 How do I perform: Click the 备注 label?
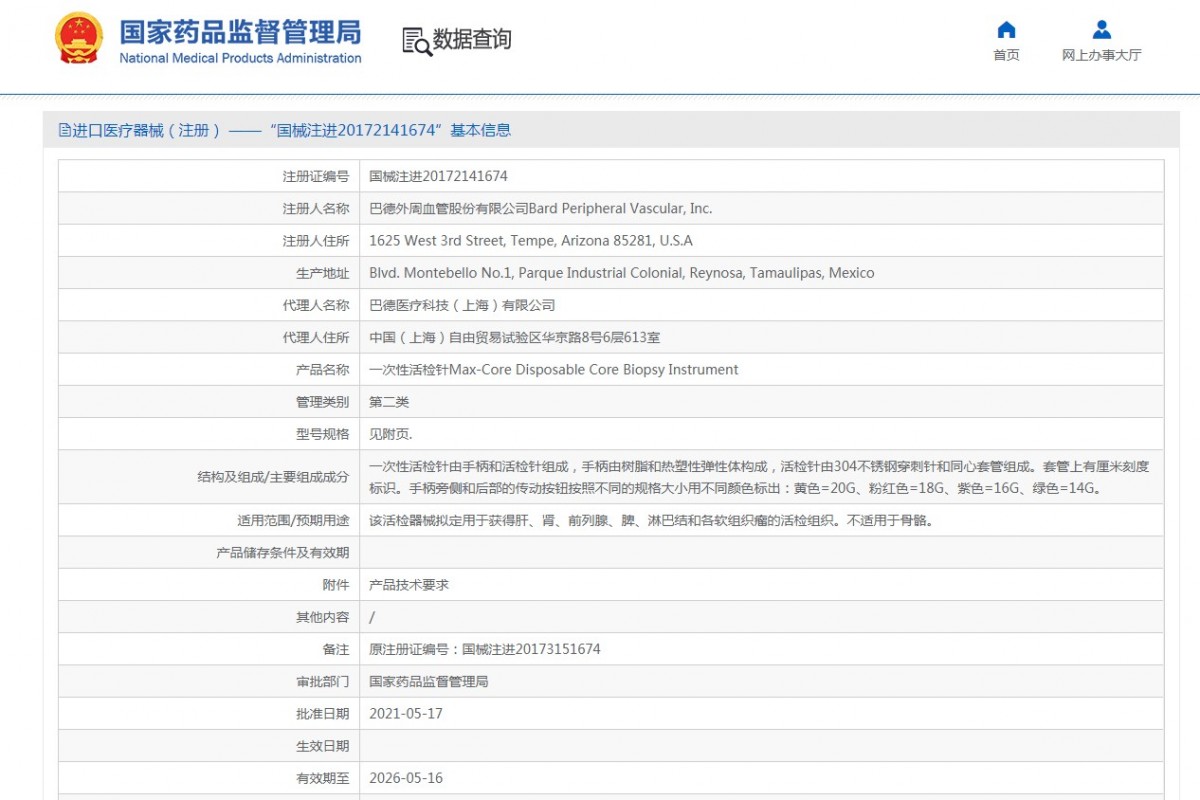pos(336,649)
